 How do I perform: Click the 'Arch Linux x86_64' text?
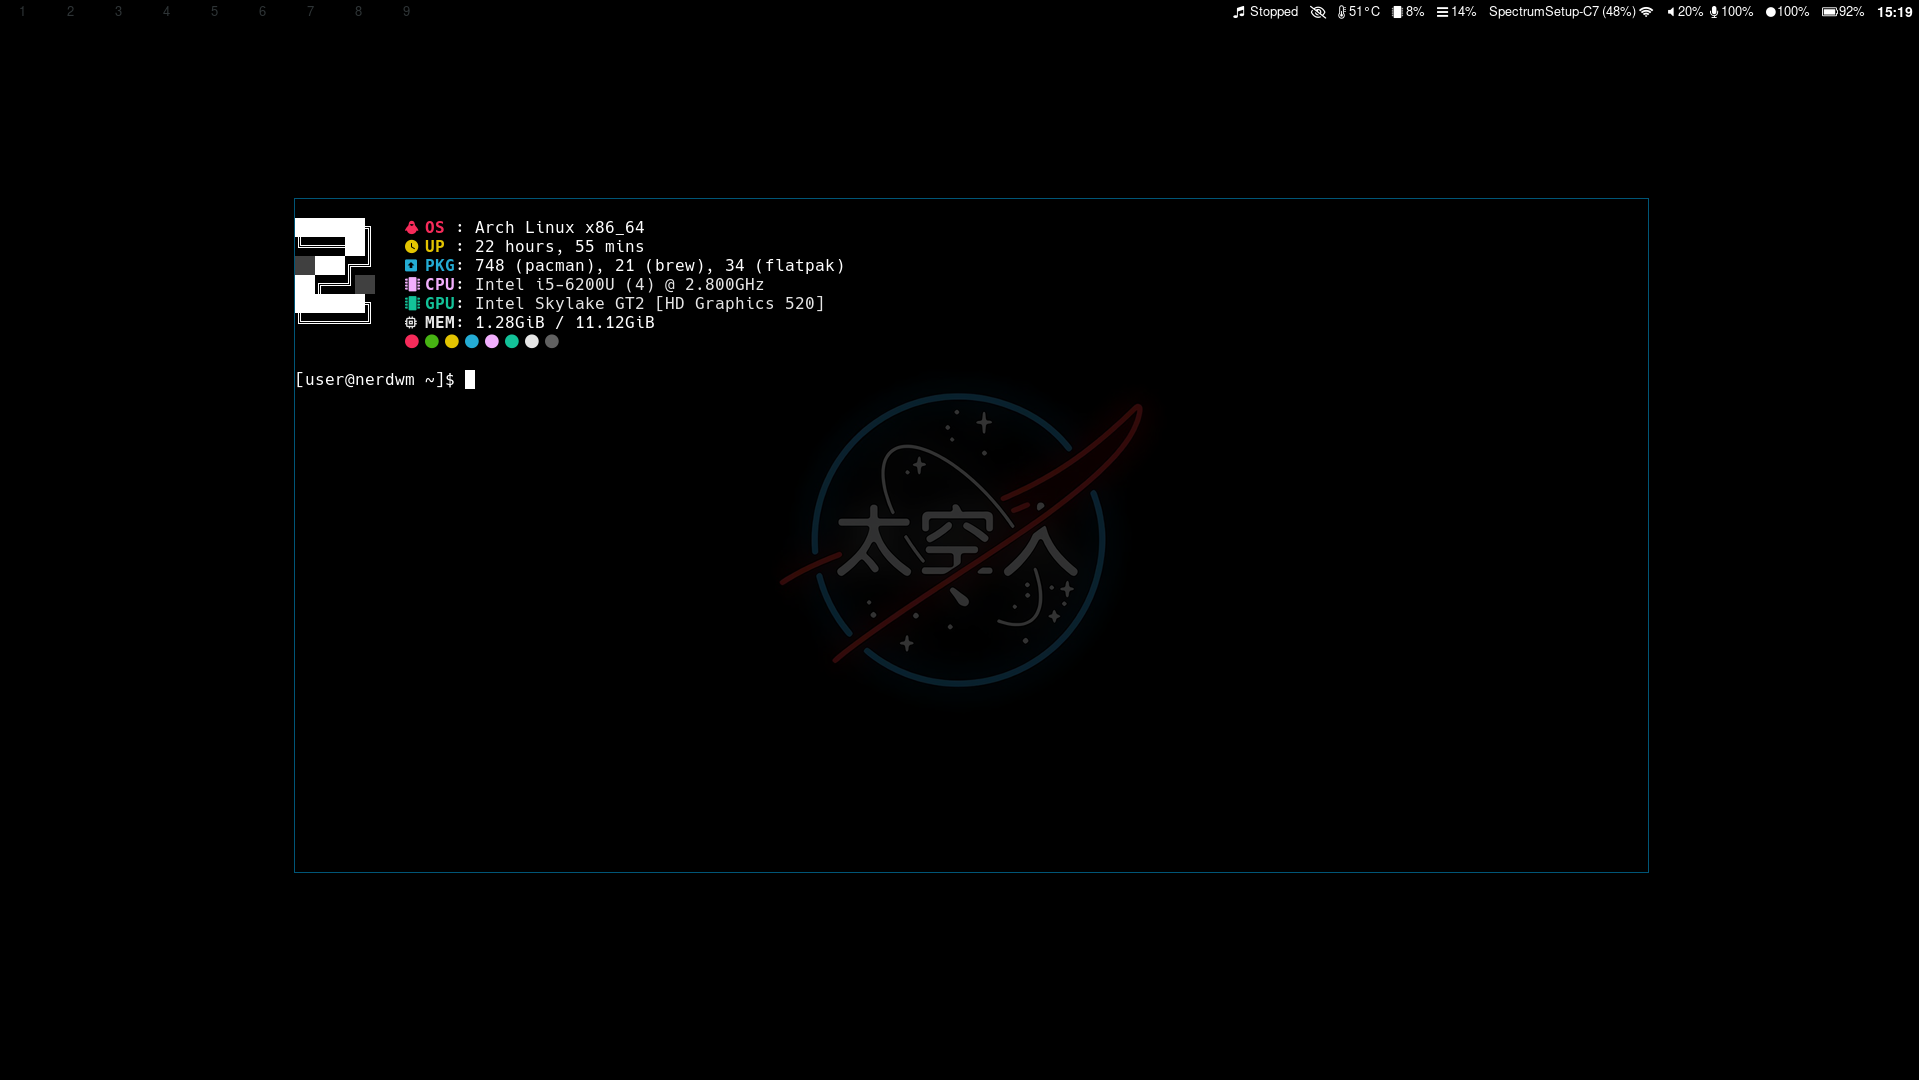point(560,228)
